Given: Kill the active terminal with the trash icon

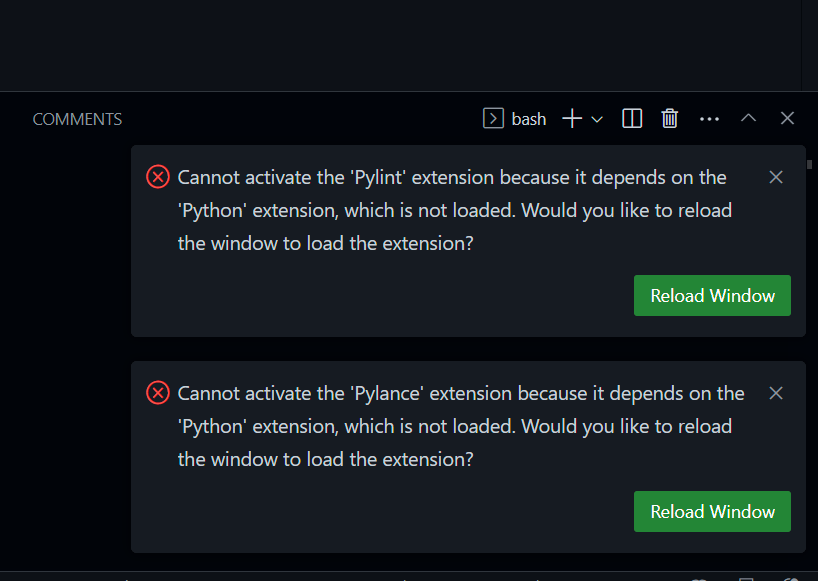Looking at the screenshot, I should 670,118.
